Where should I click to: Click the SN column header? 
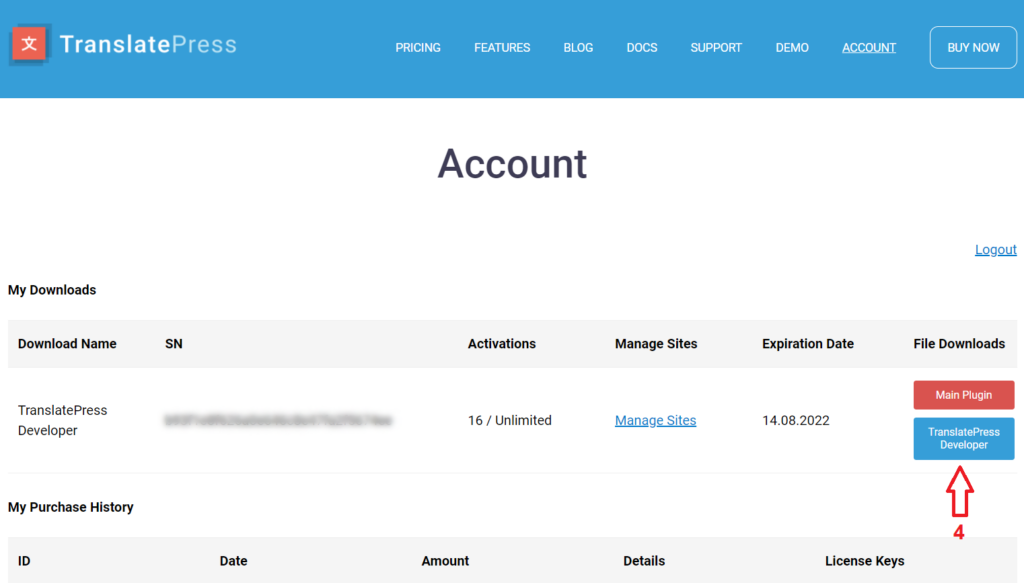click(174, 344)
